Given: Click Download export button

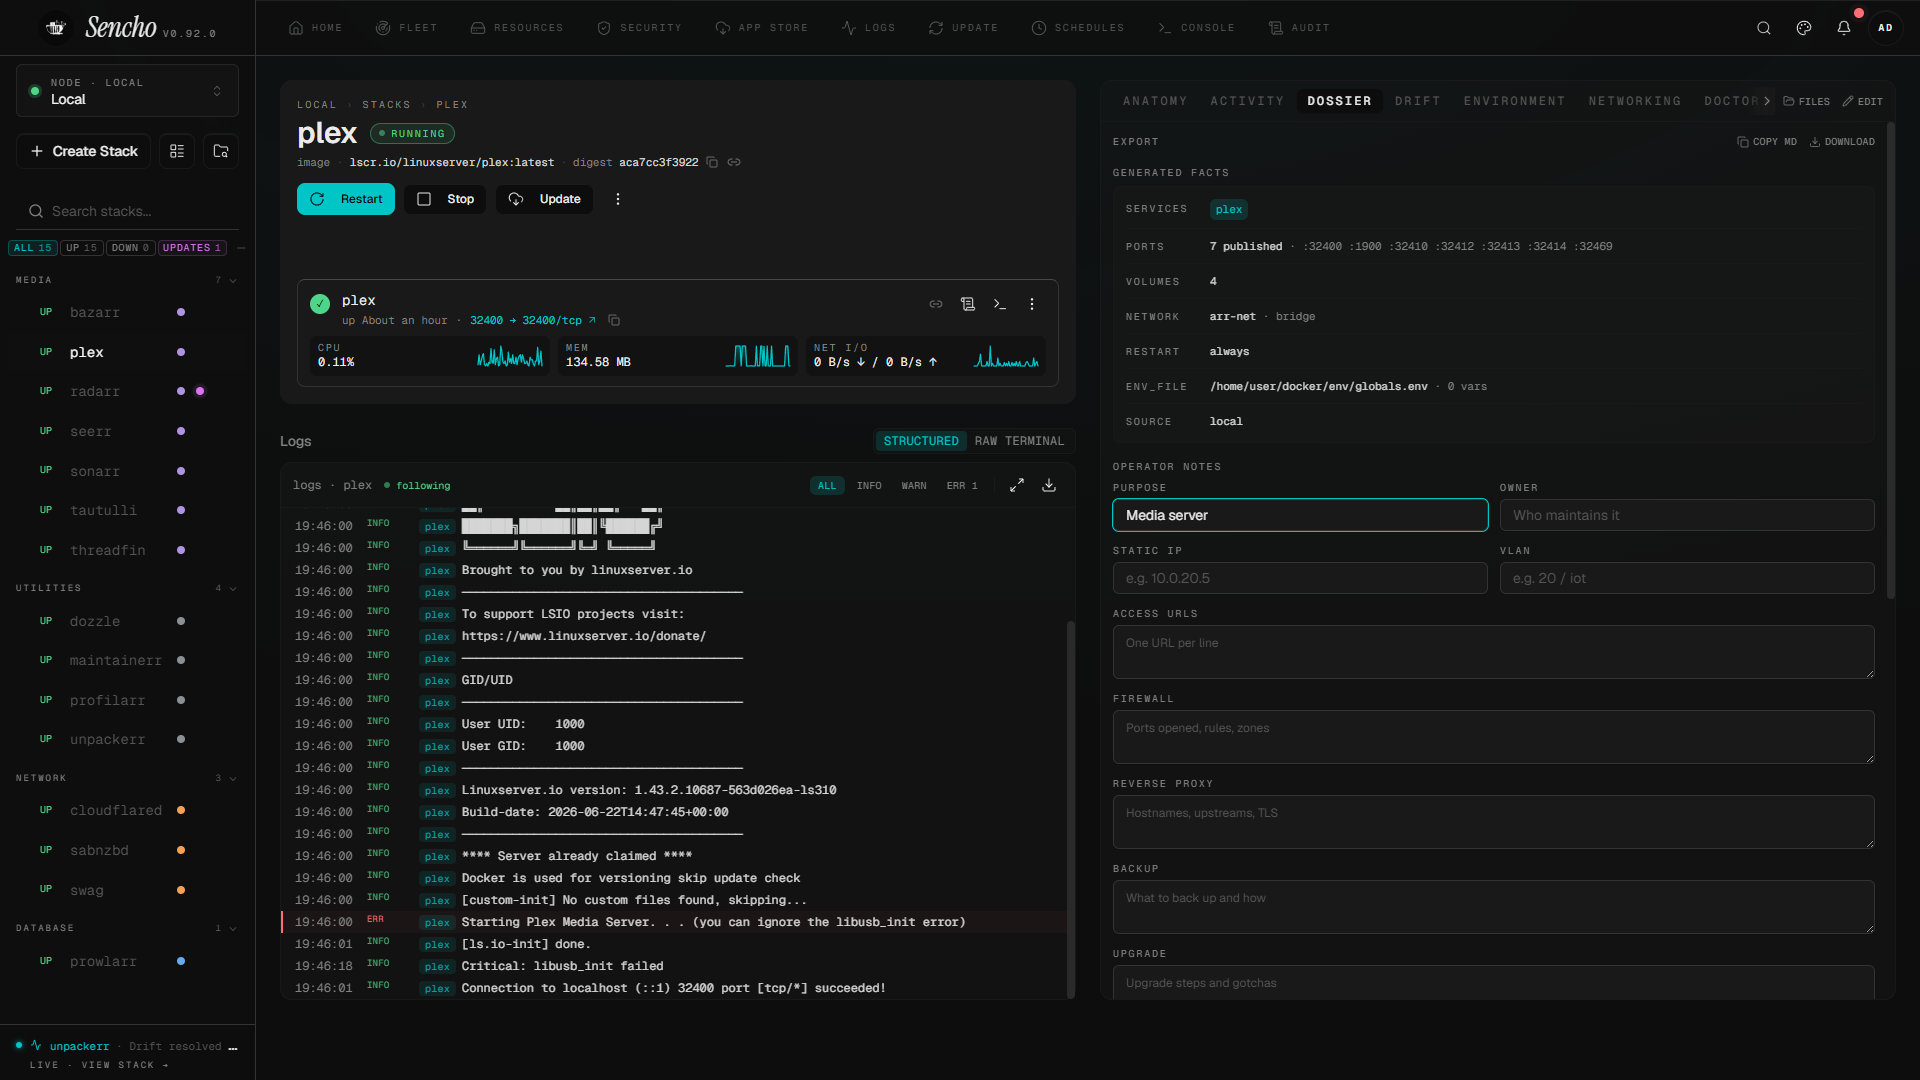Looking at the screenshot, I should tap(1842, 142).
